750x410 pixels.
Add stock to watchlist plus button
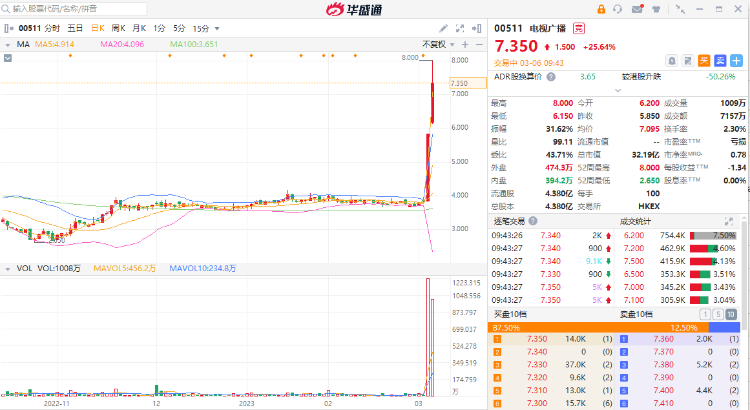[x=737, y=61]
